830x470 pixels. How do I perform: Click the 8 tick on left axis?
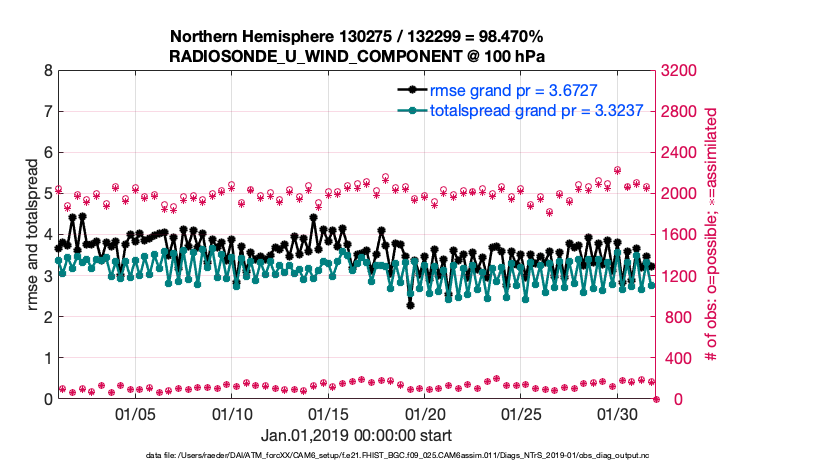pyautogui.click(x=47, y=71)
